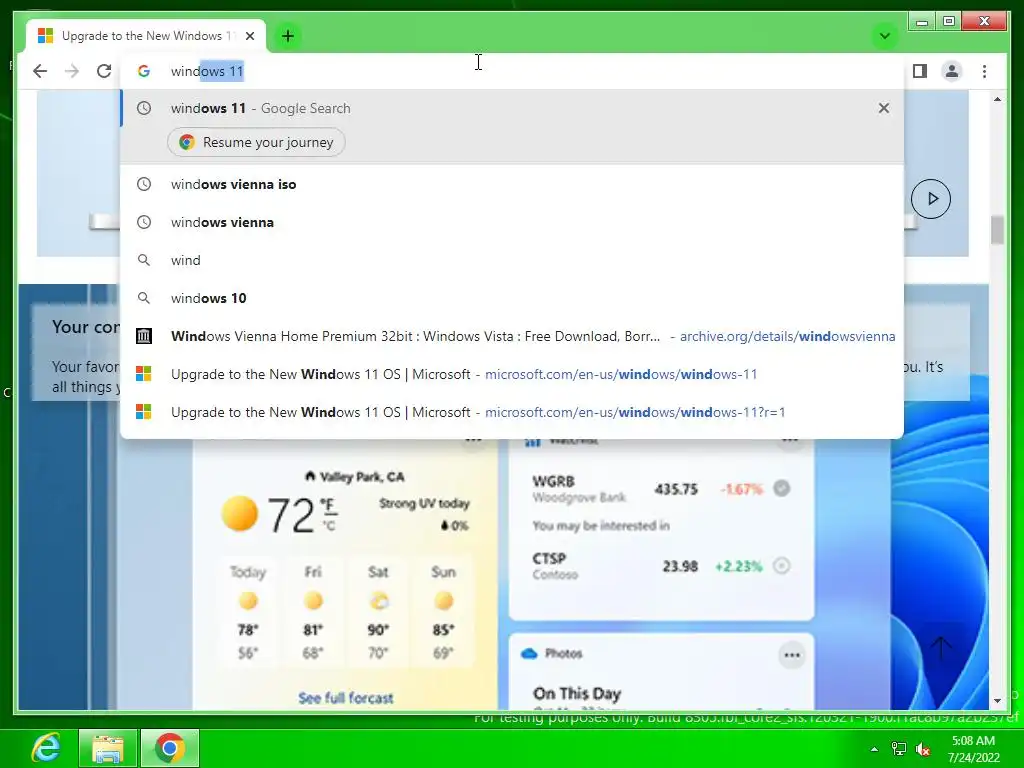Open File Explorer from the taskbar
The image size is (1024, 768).
click(108, 748)
